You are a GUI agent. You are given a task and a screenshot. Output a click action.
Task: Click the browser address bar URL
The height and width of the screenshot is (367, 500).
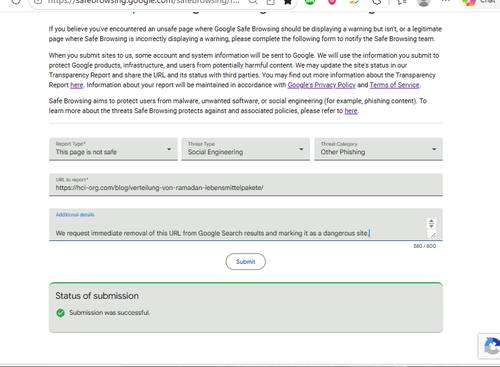[143, 2]
